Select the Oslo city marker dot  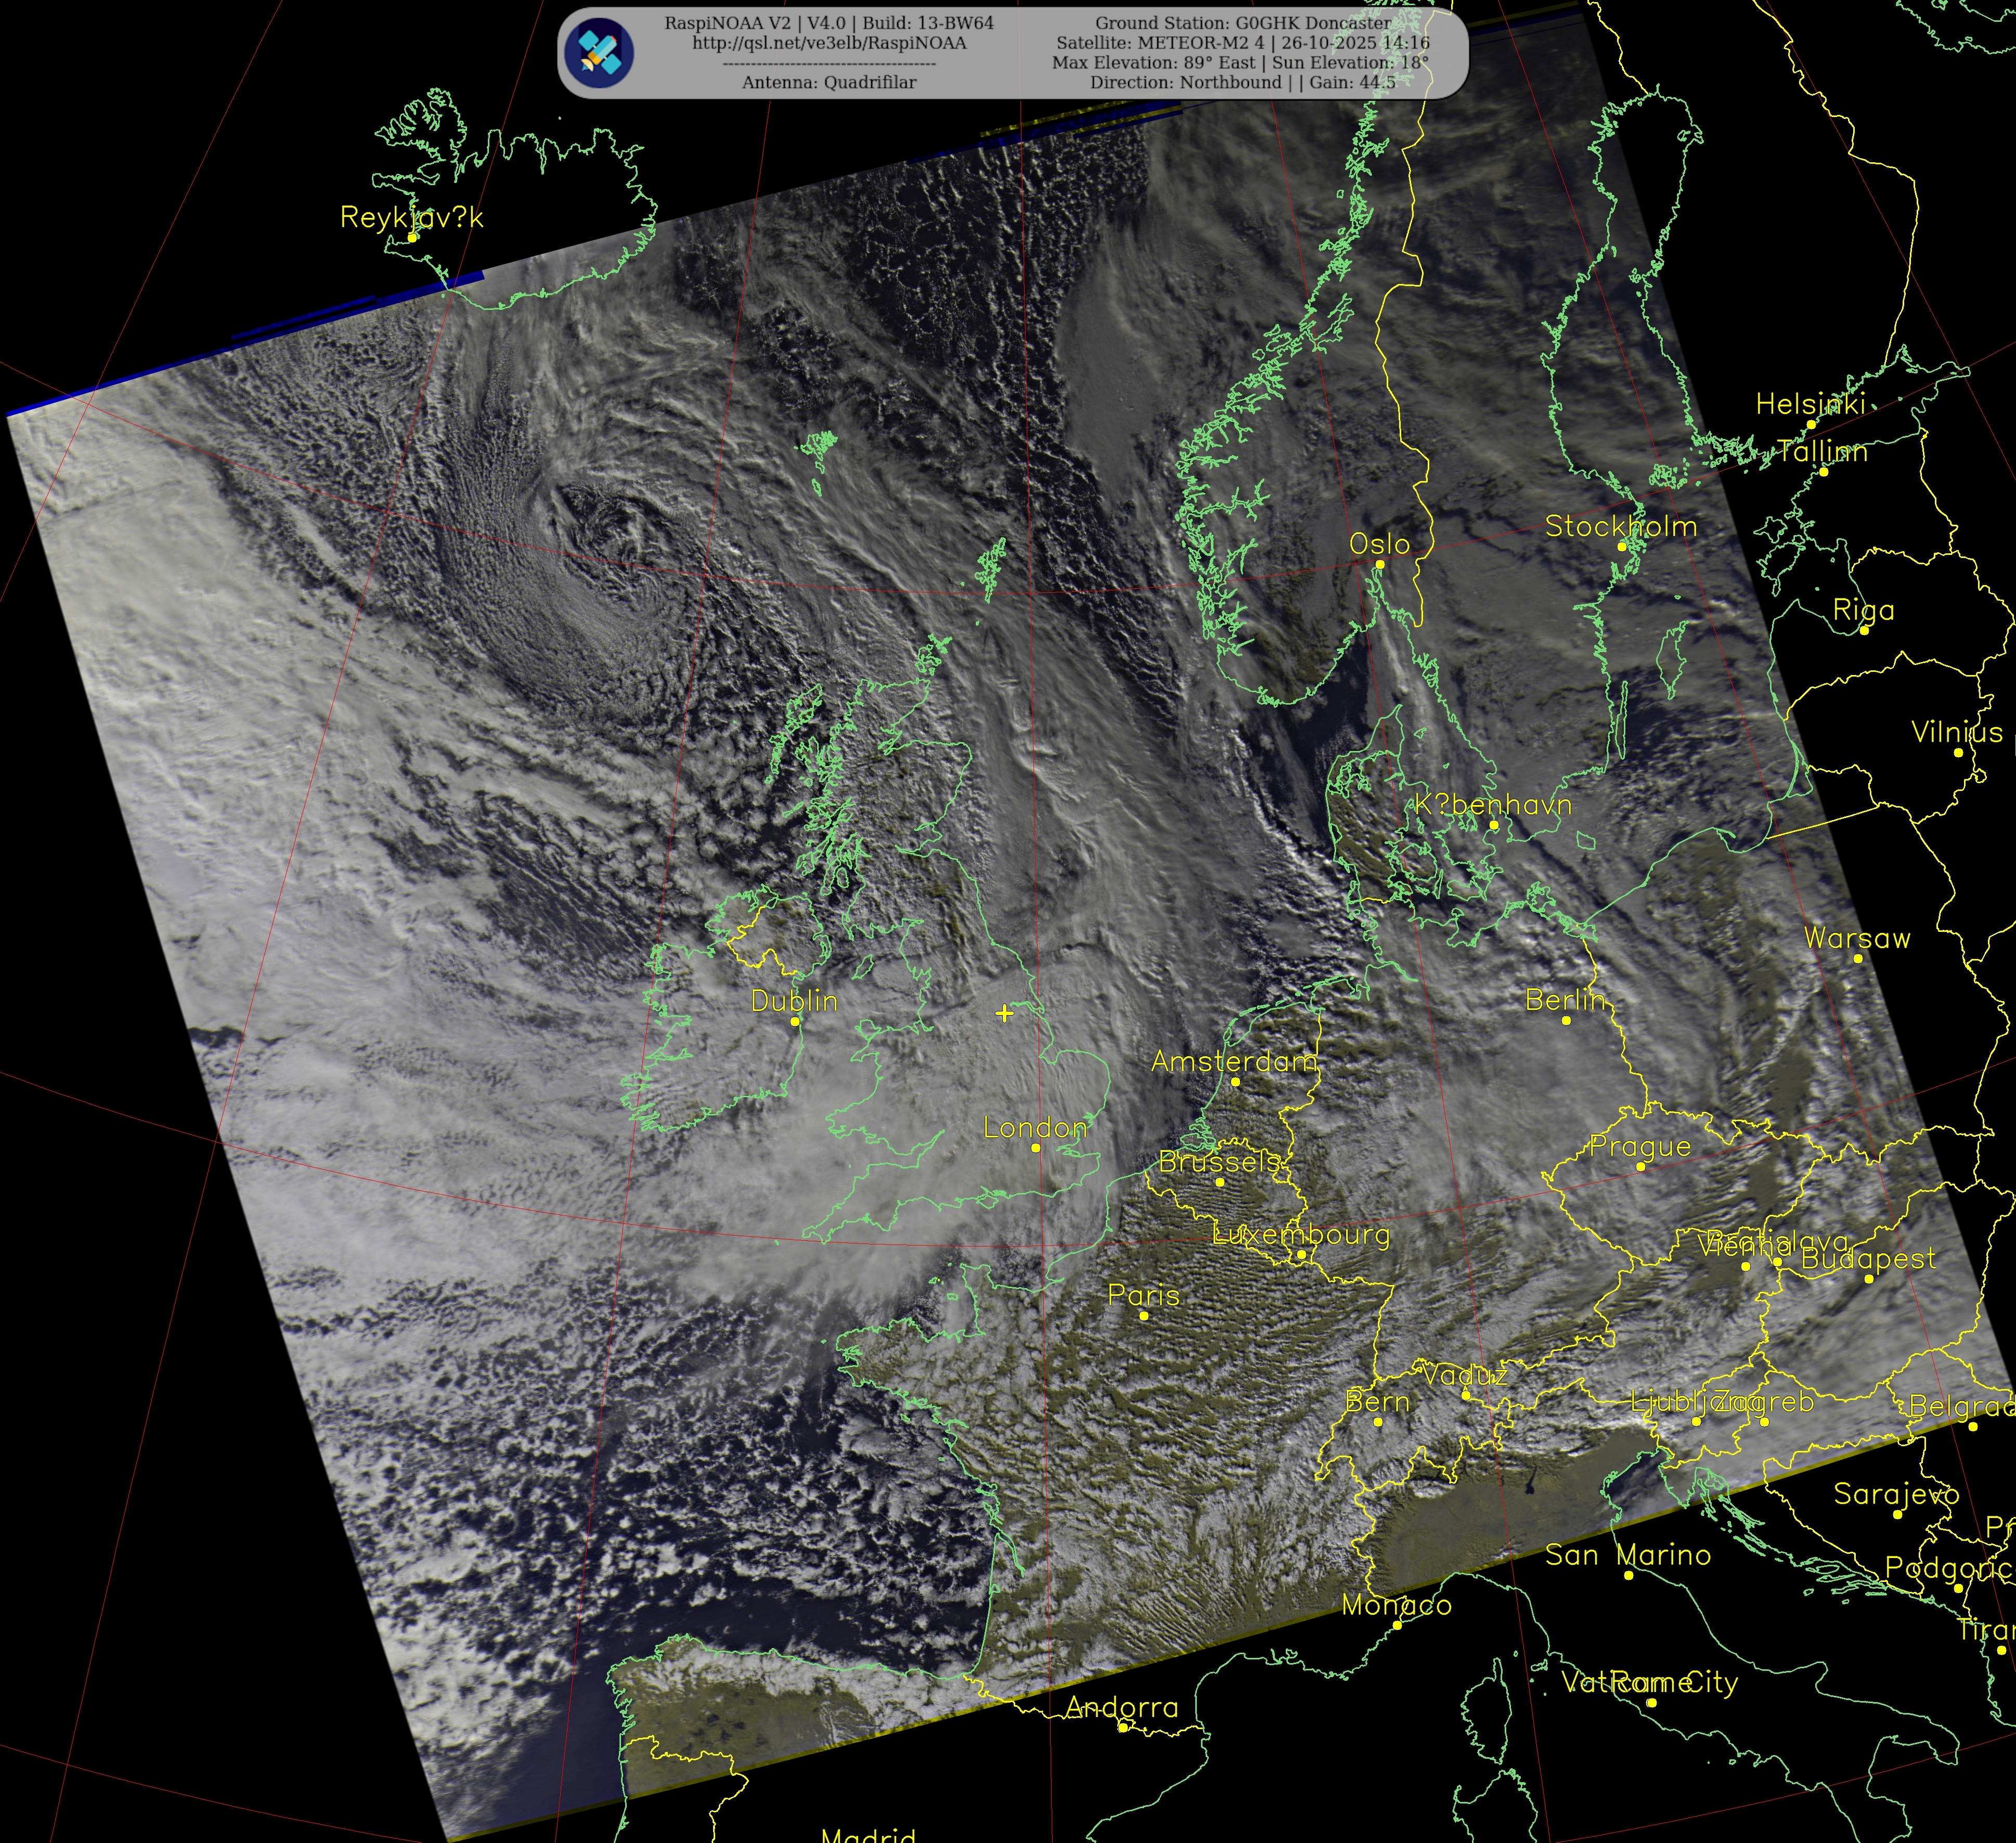[x=1380, y=564]
